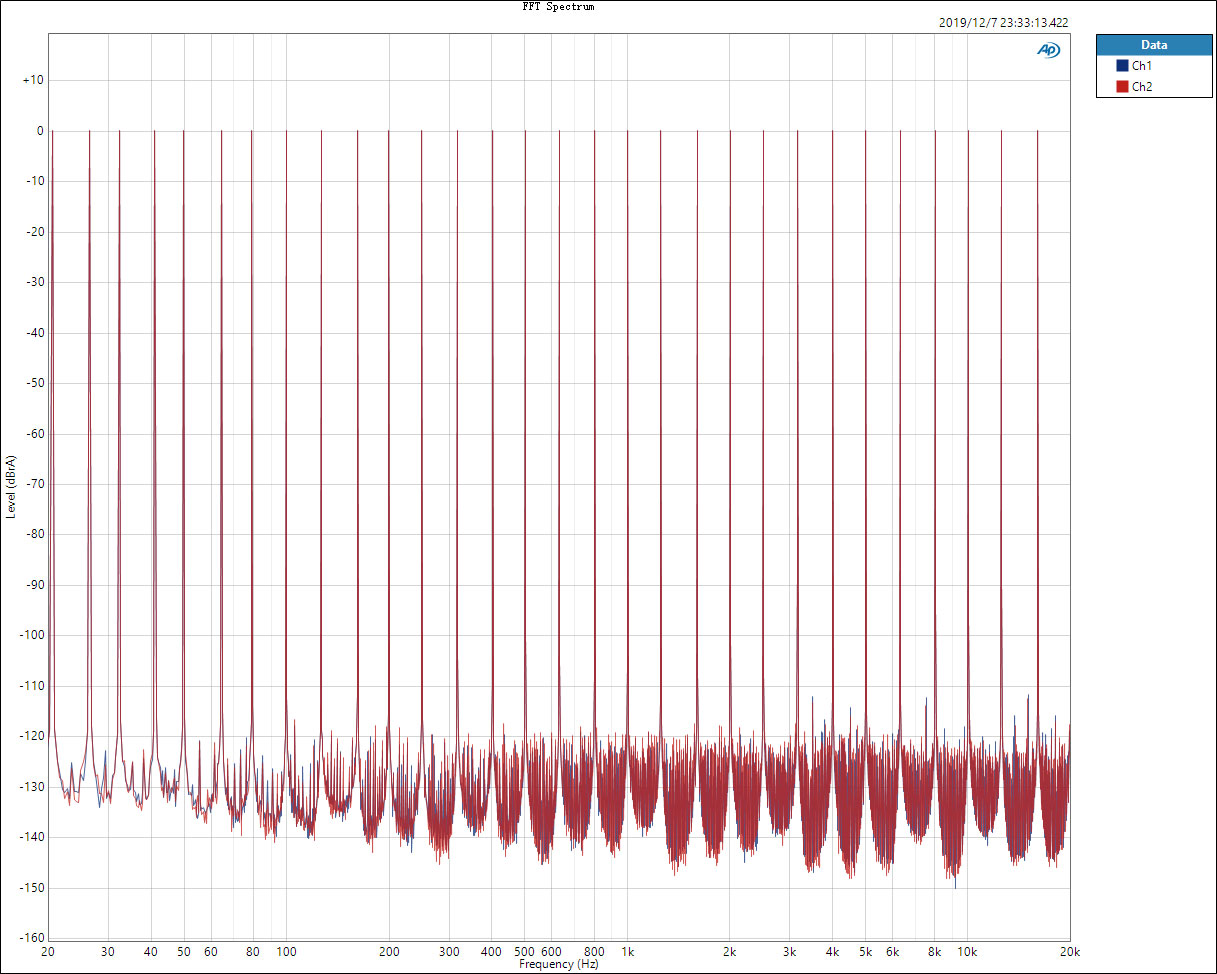Click the 2k frequency axis tick
Image resolution: width=1217 pixels, height=974 pixels.
pos(730,952)
